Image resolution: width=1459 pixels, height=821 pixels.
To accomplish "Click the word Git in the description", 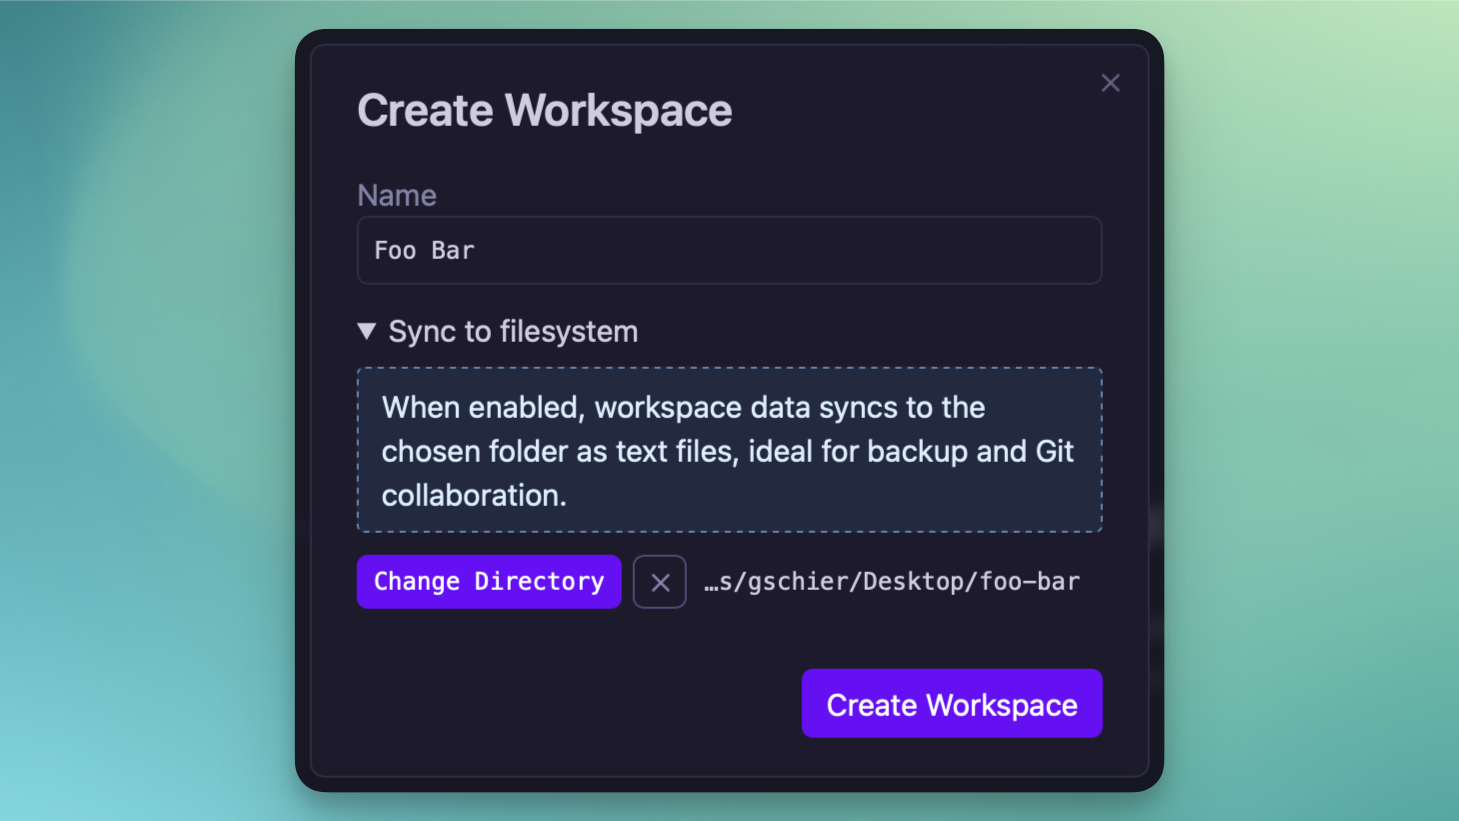I will pyautogui.click(x=1054, y=452).
